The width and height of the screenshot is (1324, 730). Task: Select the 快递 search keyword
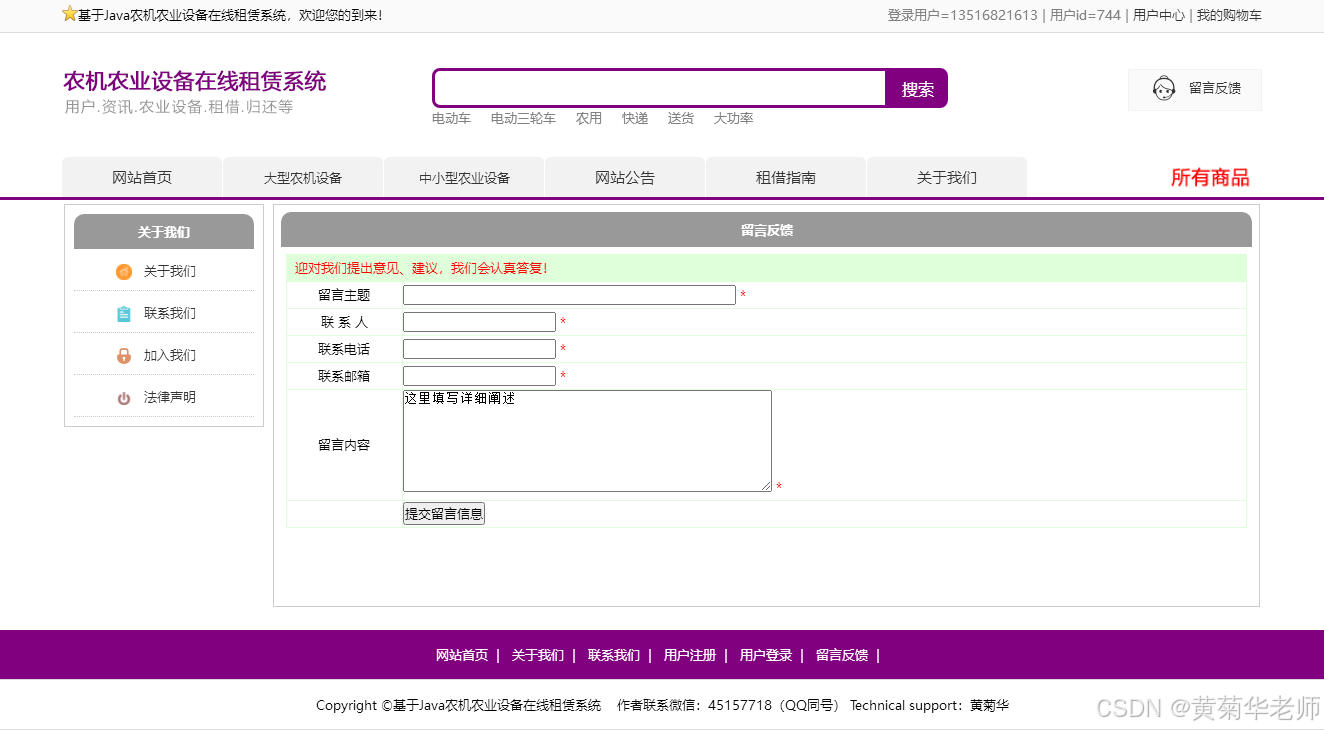point(635,118)
